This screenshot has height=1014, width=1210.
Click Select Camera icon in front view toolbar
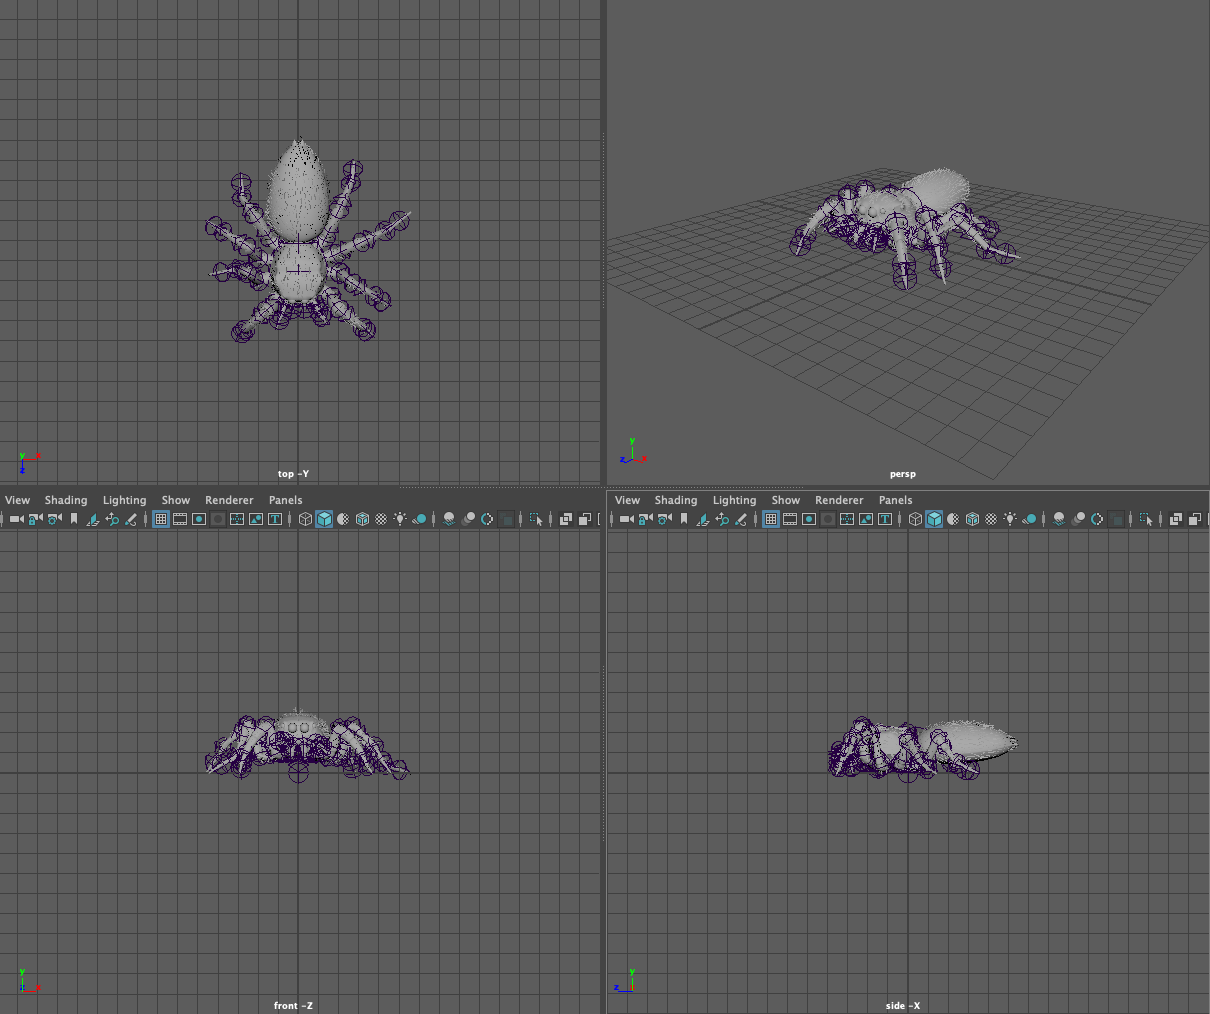pyautogui.click(x=16, y=519)
